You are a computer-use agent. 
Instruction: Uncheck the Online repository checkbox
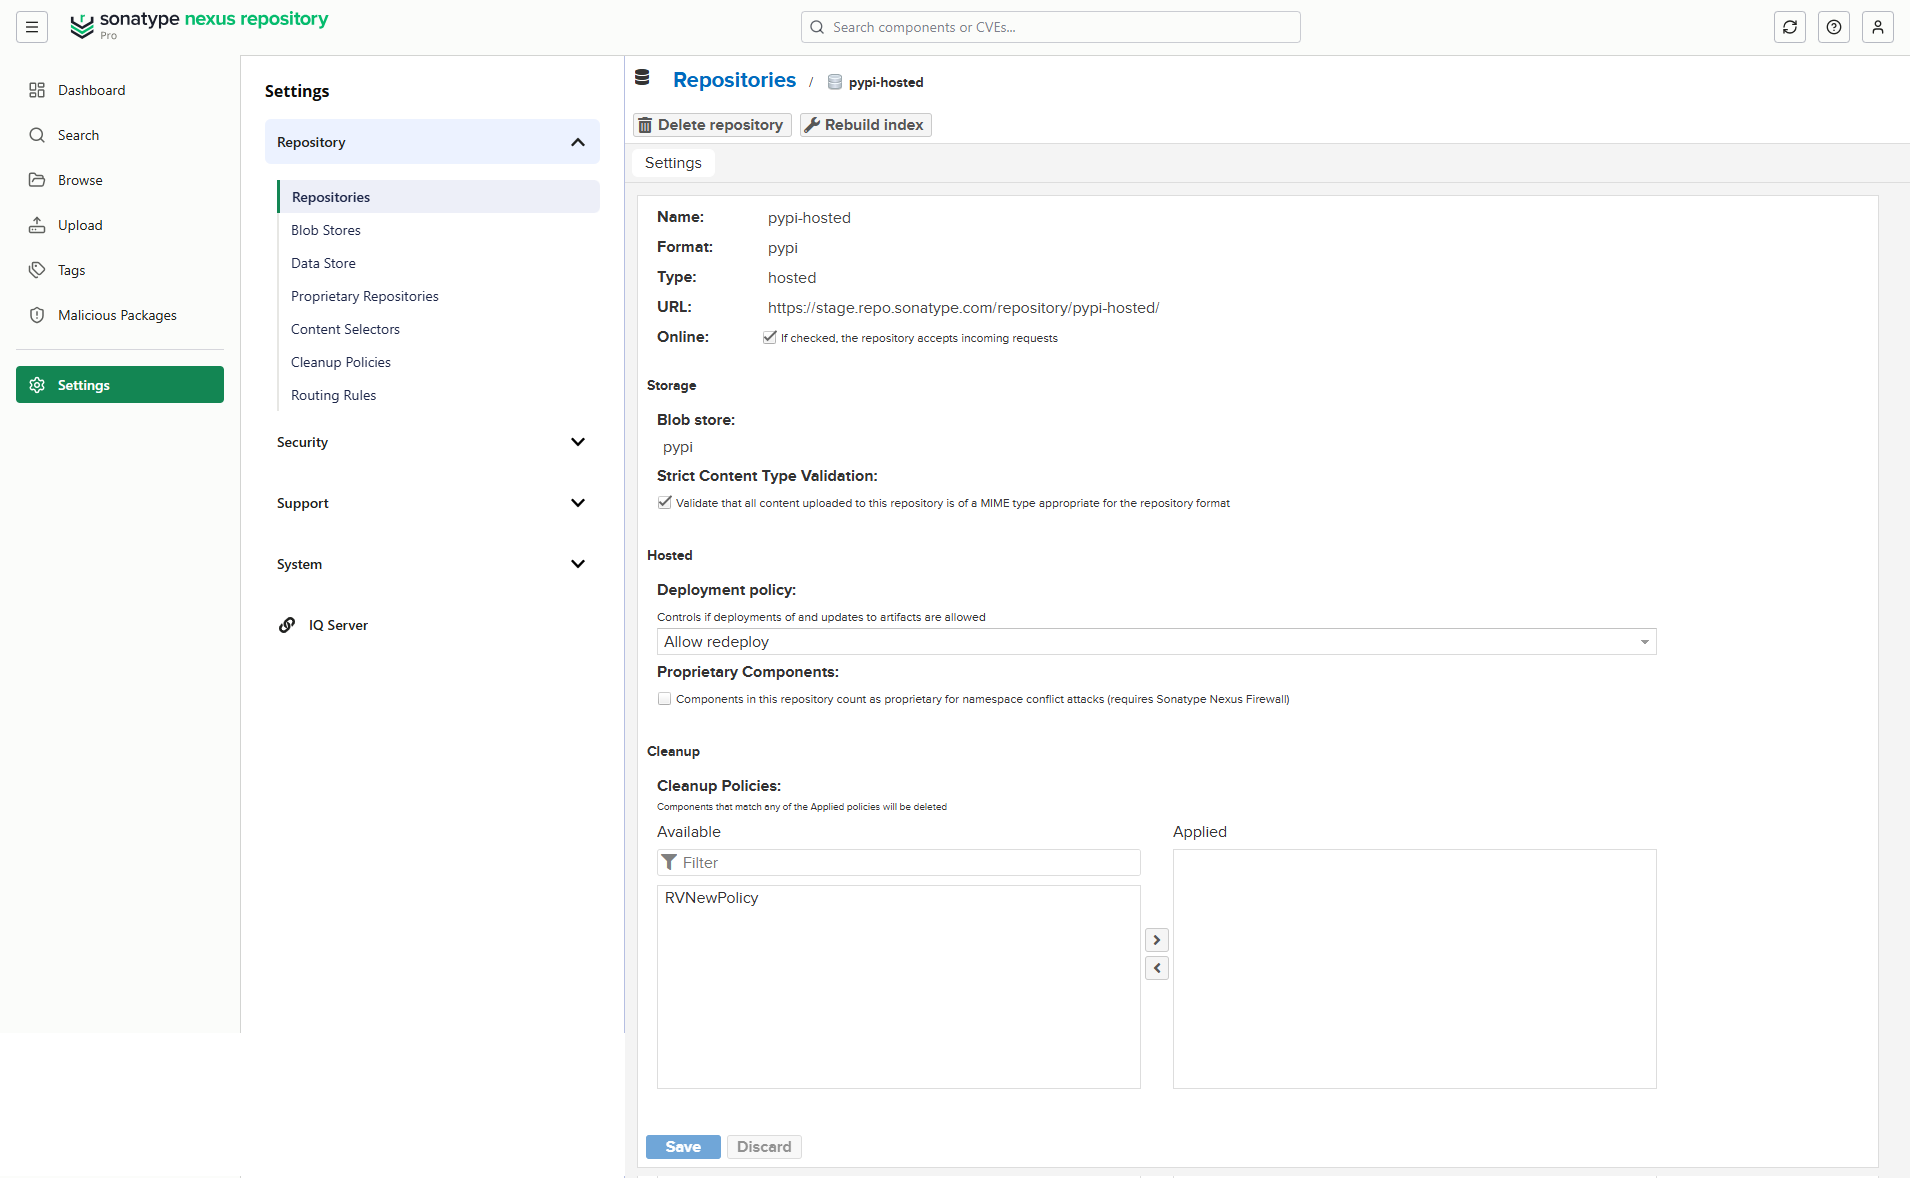point(770,338)
